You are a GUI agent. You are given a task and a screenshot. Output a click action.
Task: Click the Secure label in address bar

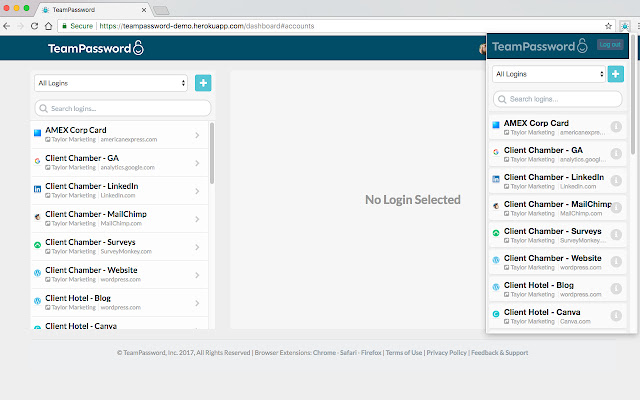click(x=81, y=26)
